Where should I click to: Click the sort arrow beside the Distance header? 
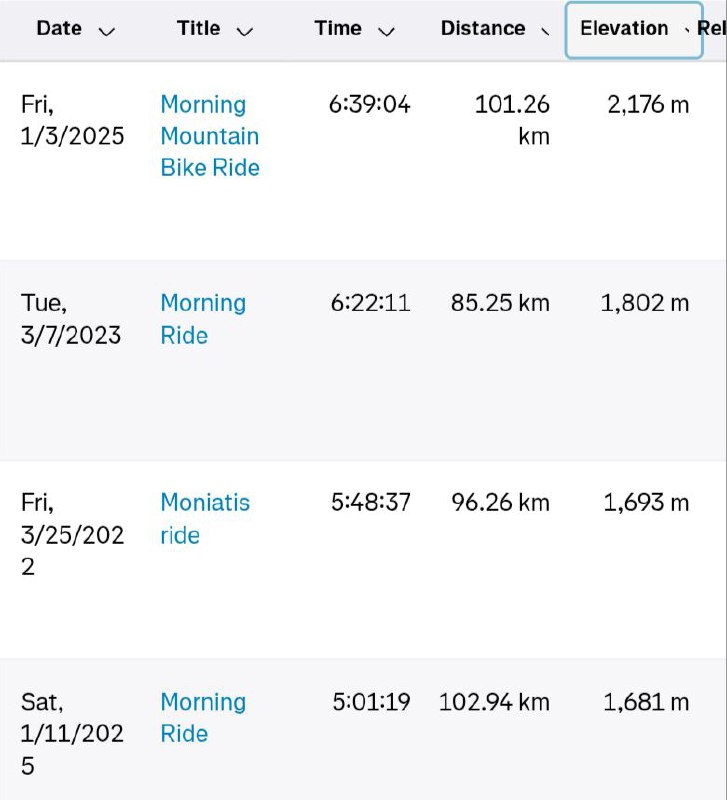click(x=545, y=32)
